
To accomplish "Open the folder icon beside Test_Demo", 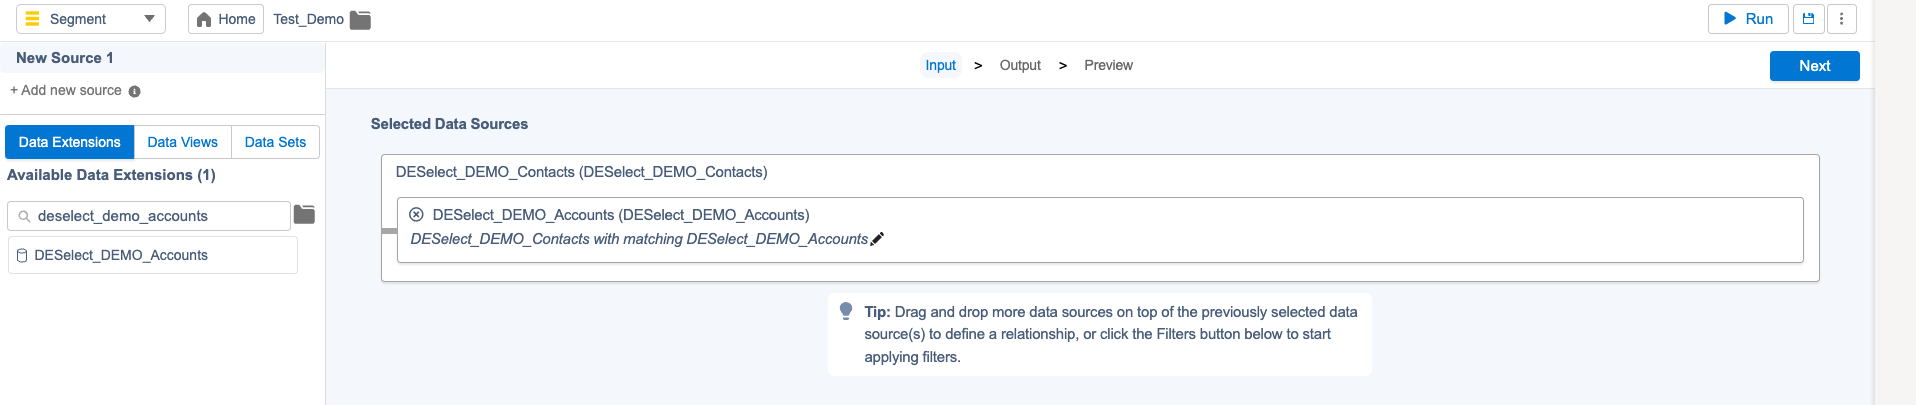I will pos(360,20).
